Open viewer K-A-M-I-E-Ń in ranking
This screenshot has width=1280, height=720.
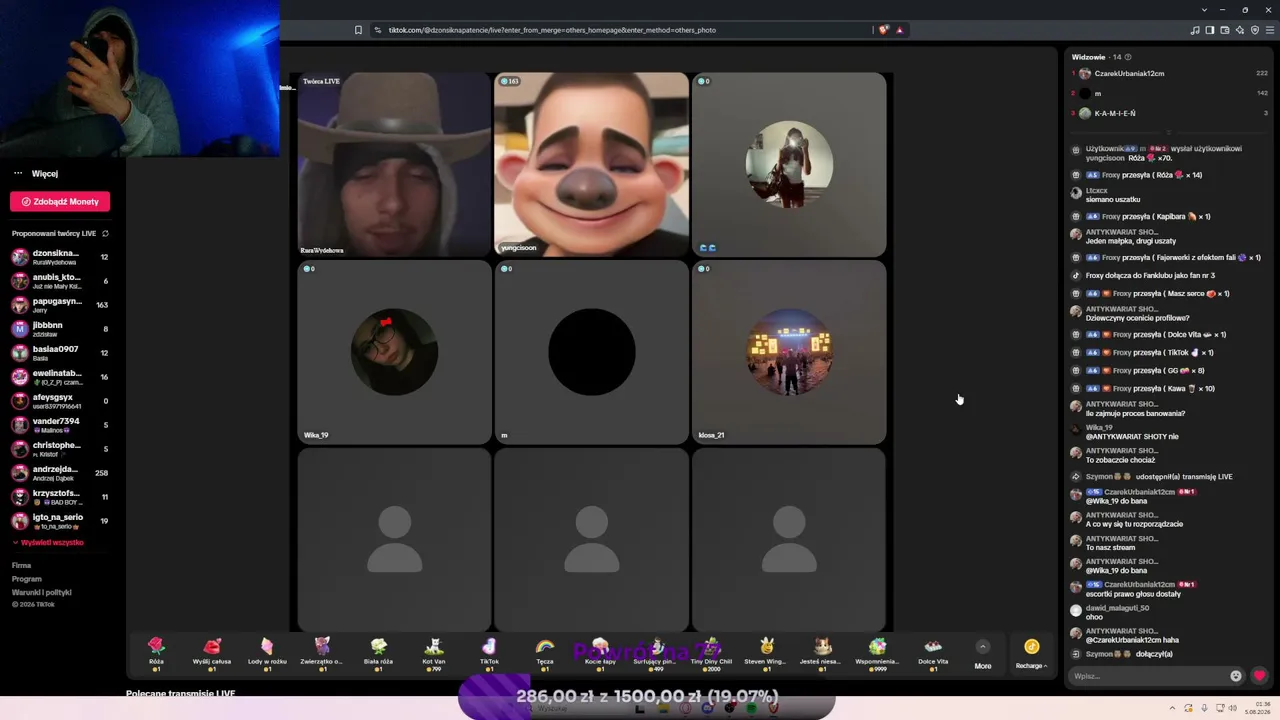click(1115, 114)
